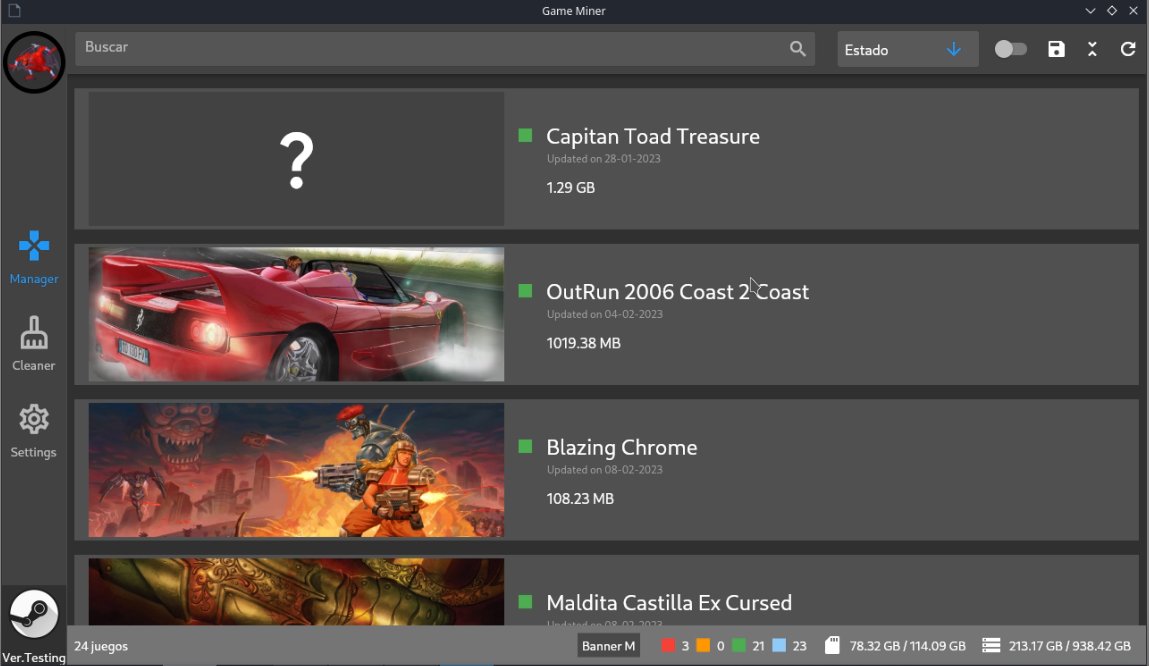Click the Maldita Castilla banner image
This screenshot has width=1149, height=666.
296,591
